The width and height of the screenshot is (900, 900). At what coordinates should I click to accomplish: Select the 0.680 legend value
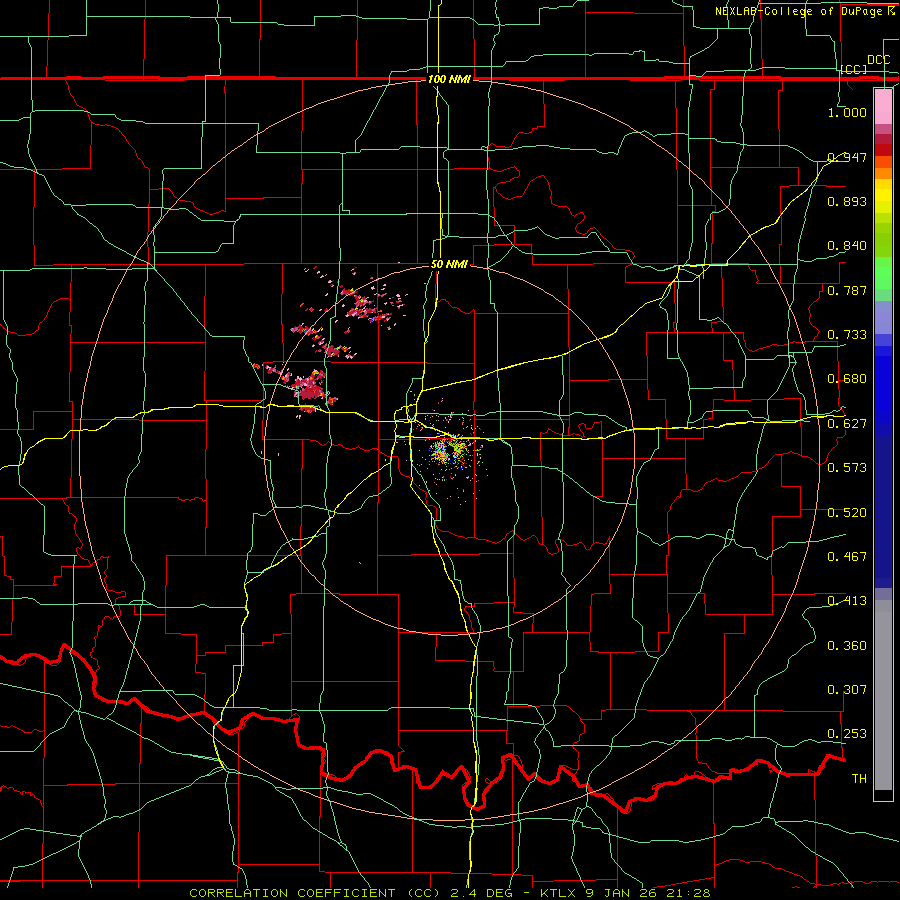tap(847, 379)
